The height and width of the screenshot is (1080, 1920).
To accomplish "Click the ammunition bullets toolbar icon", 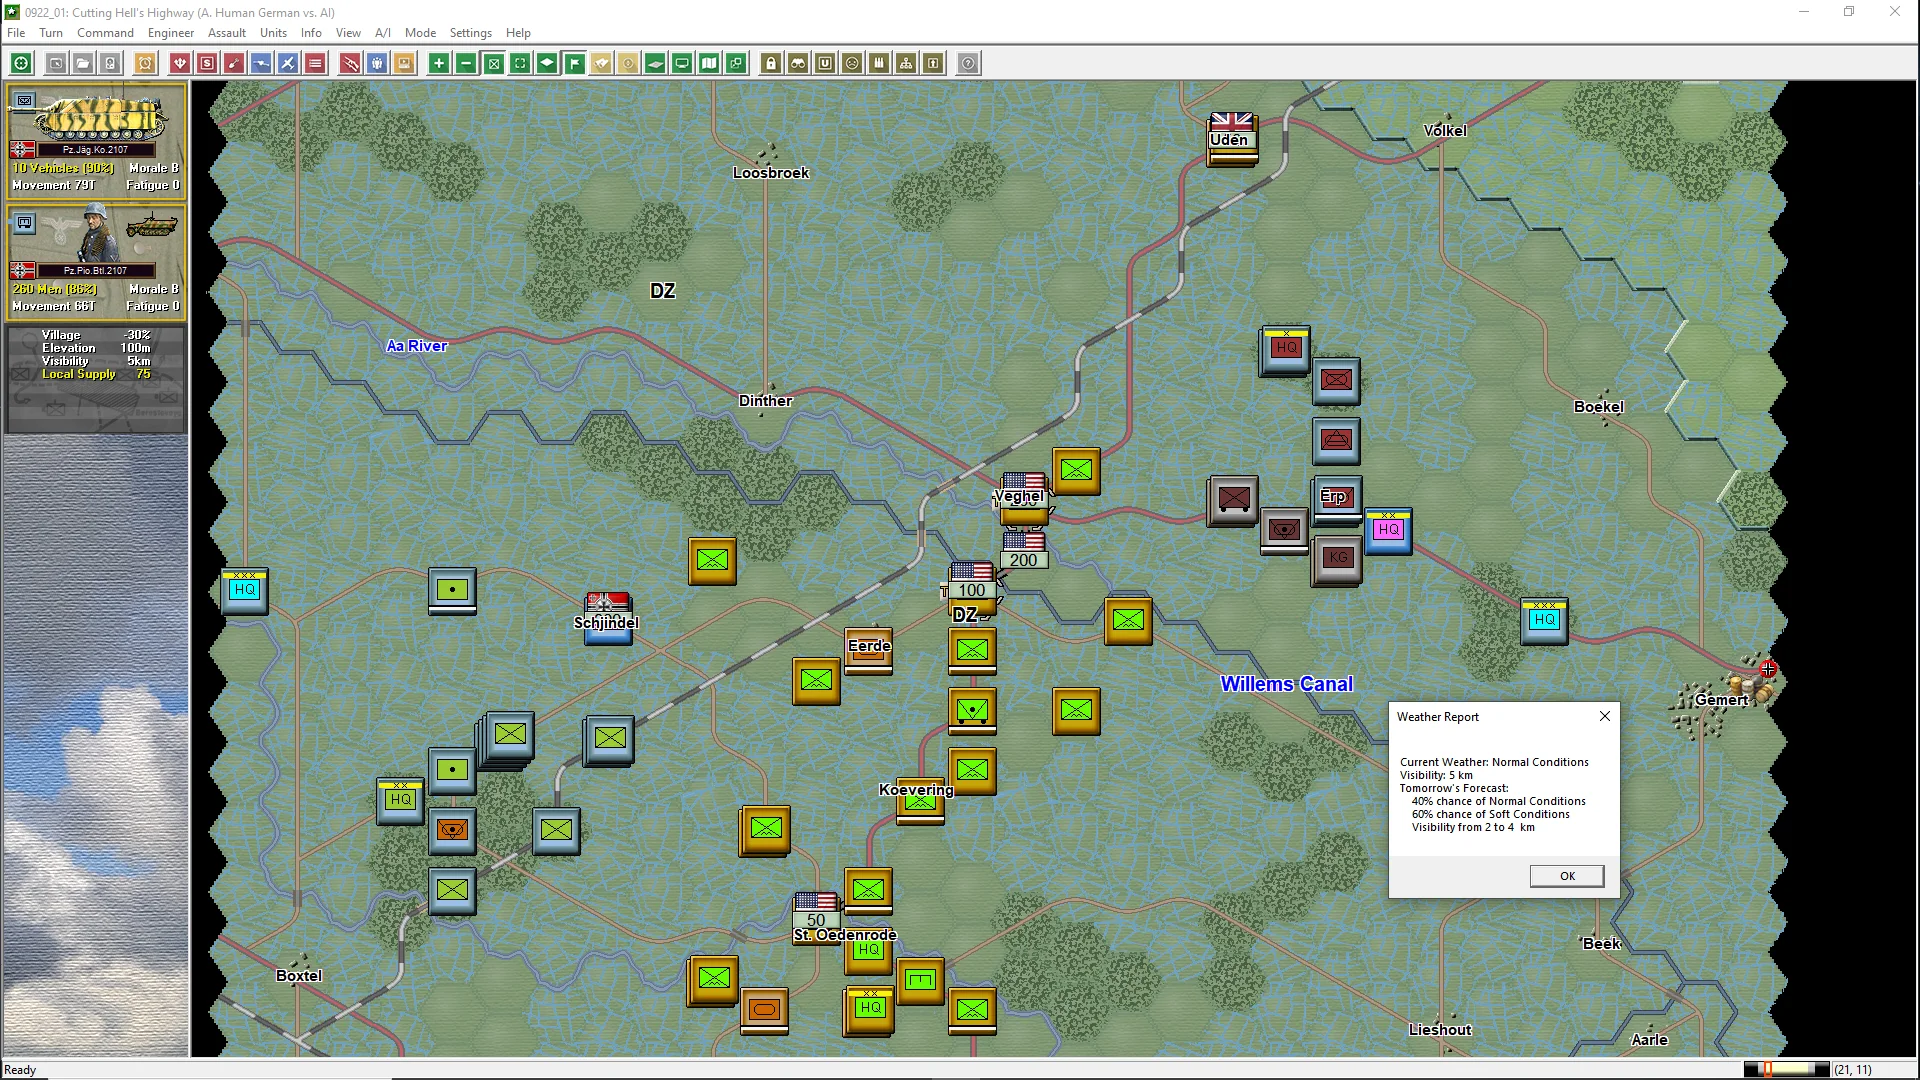I will click(x=879, y=64).
